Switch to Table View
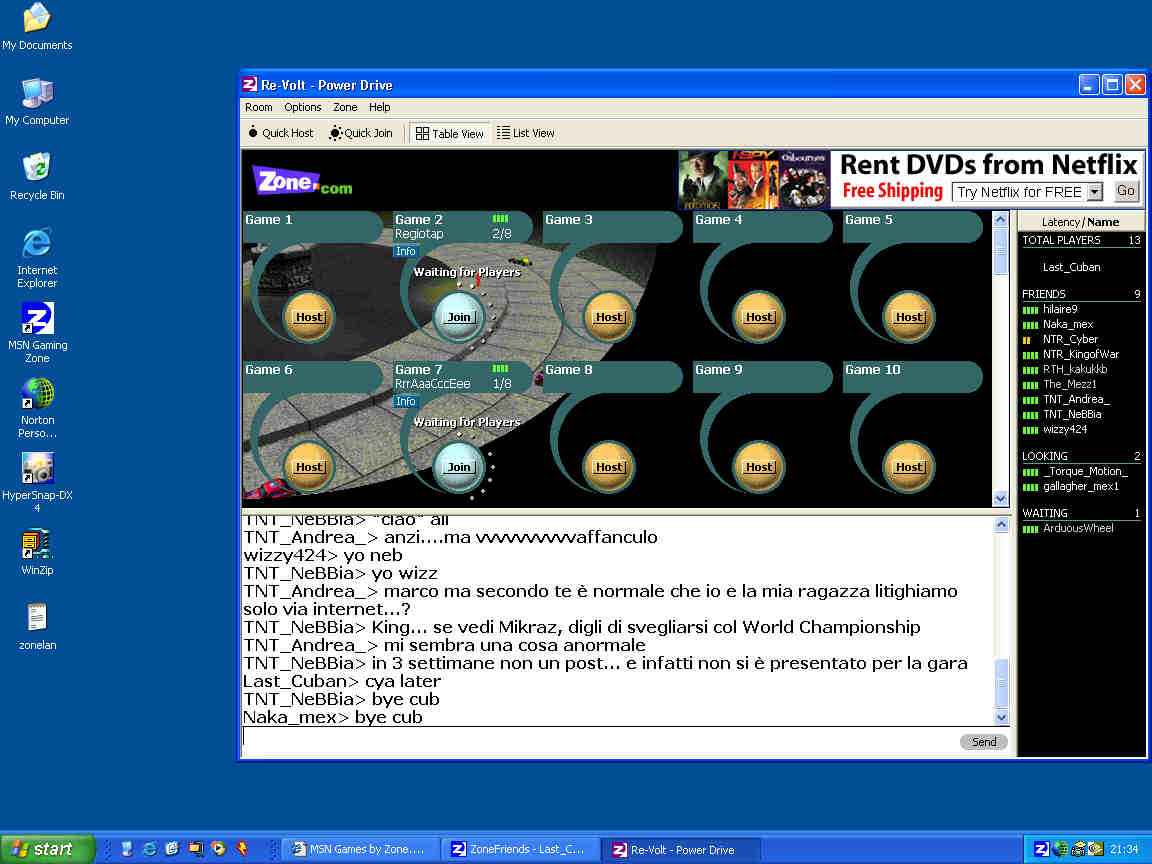The image size is (1152, 864). point(450,133)
